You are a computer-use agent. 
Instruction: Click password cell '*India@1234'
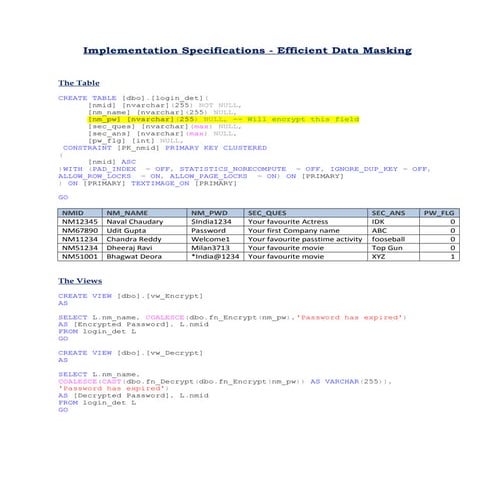(x=215, y=256)
